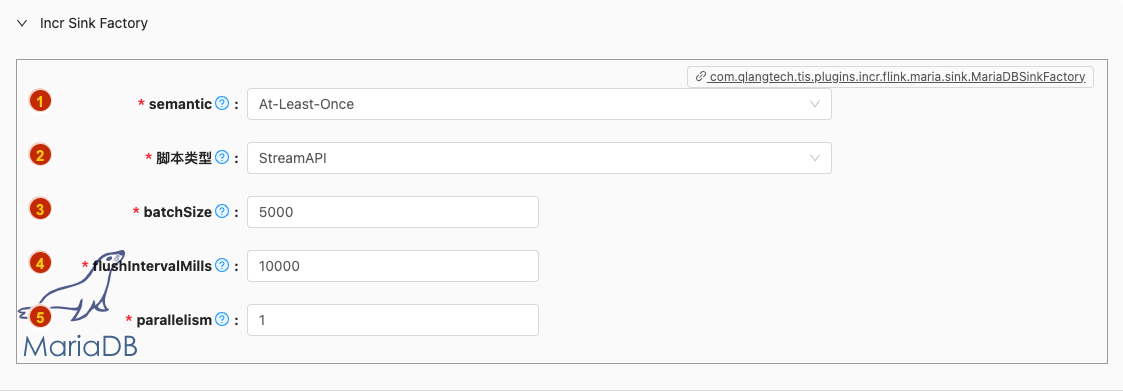
Task: Click the red number 4 badge
Action: (40, 263)
